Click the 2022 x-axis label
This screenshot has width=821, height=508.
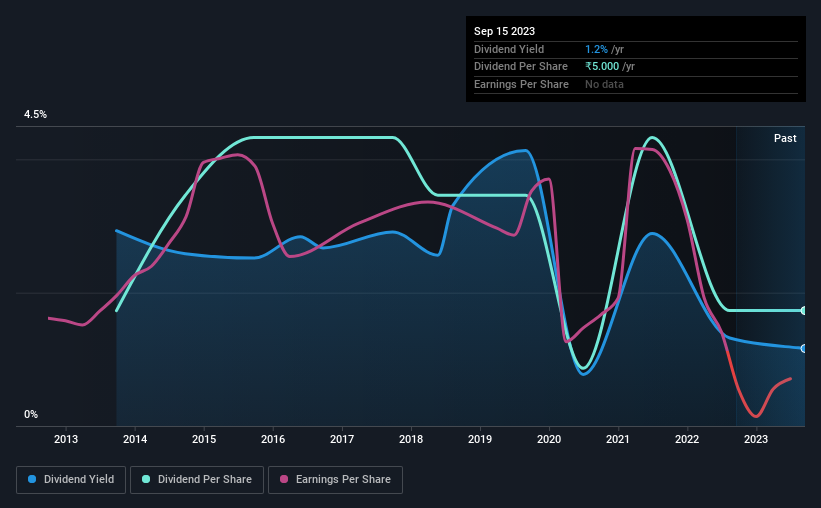tap(687, 439)
